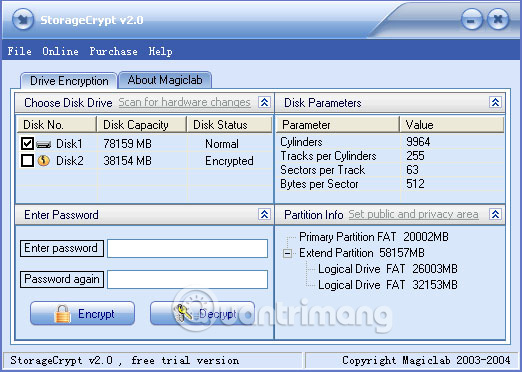
Task: Click the 78159 MB capacity cell
Action: tap(127, 144)
